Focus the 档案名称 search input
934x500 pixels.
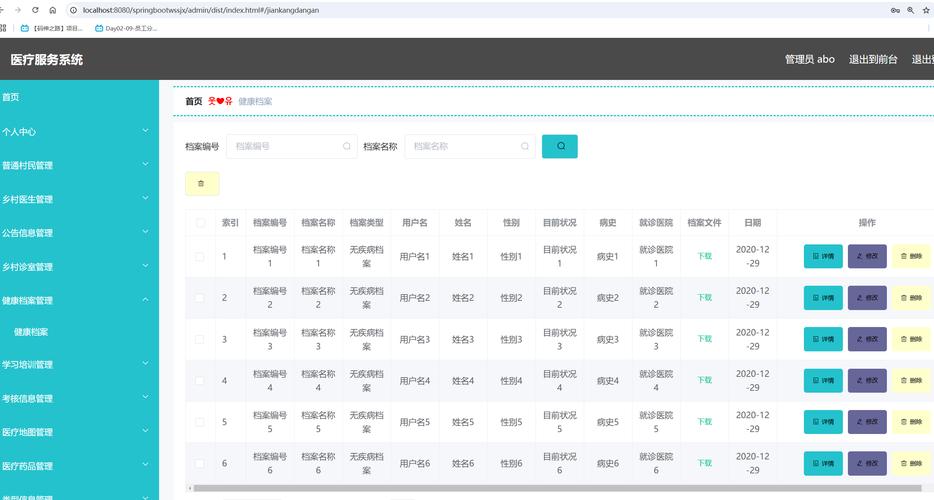tap(469, 146)
